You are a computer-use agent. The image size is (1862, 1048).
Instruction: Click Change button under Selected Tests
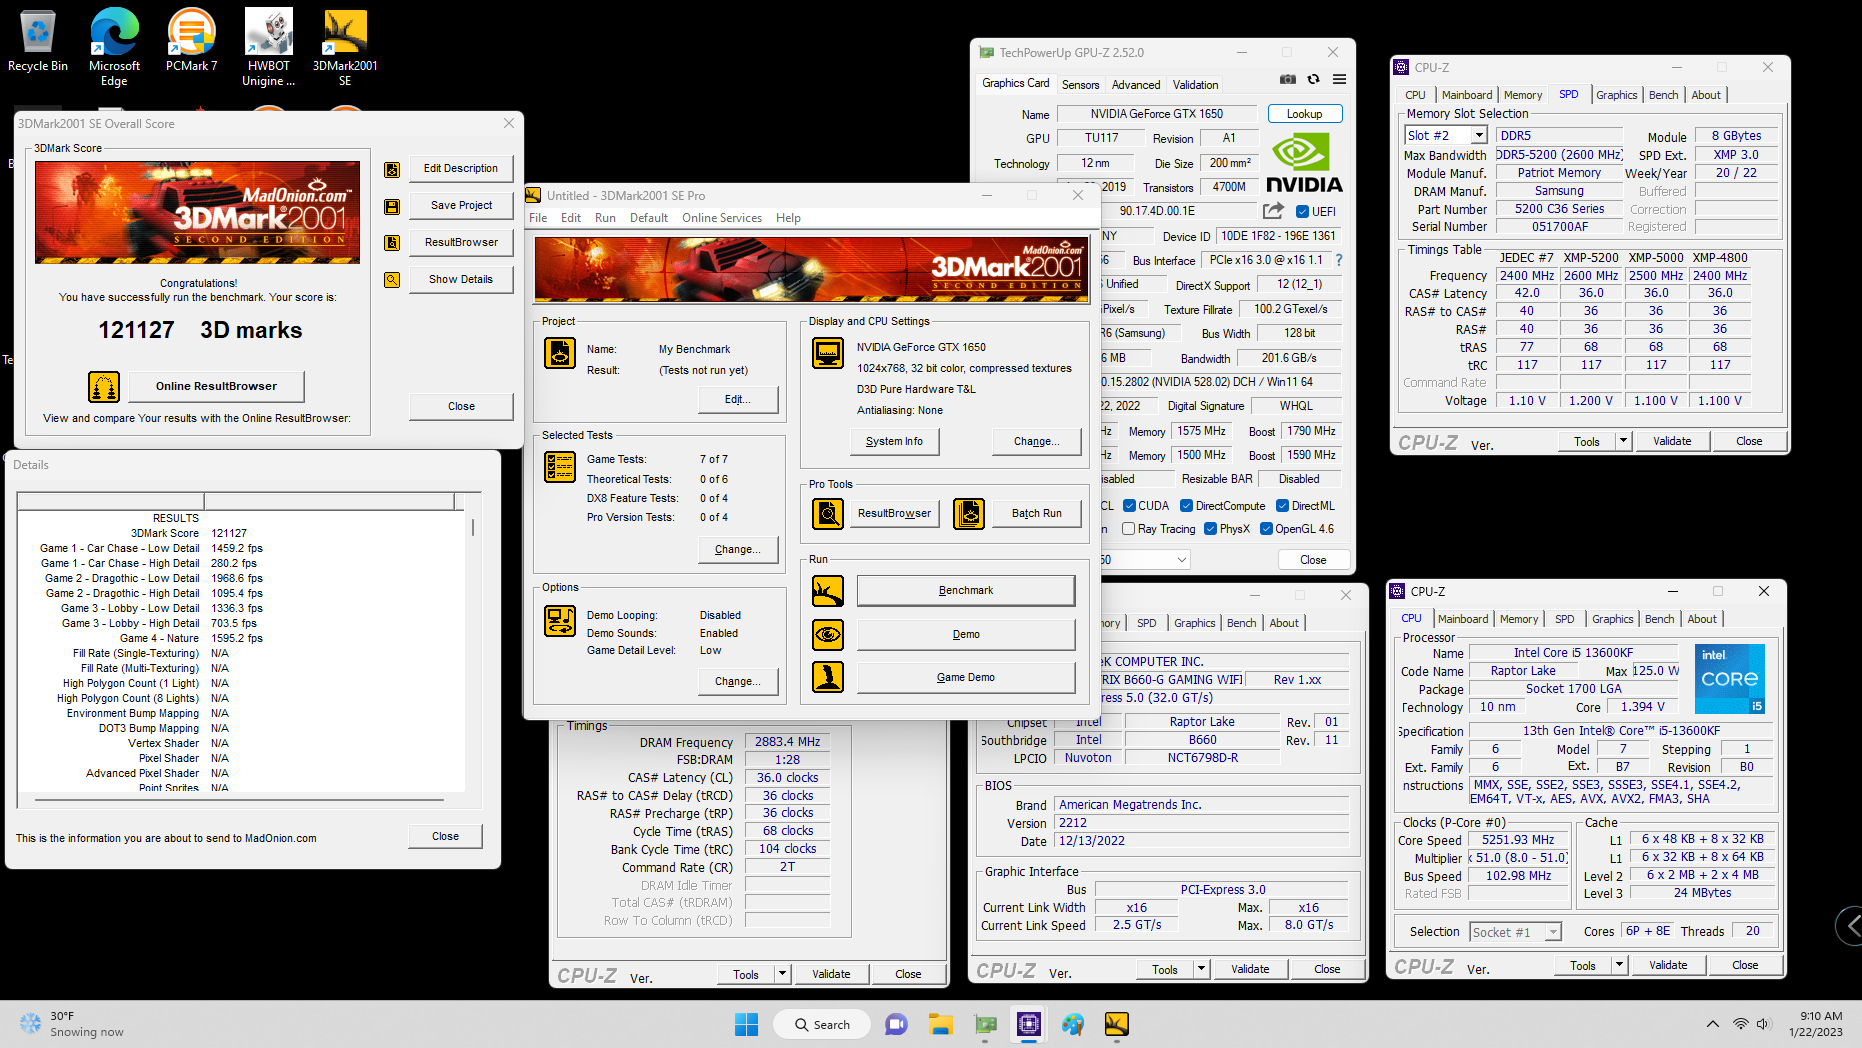[x=738, y=549]
